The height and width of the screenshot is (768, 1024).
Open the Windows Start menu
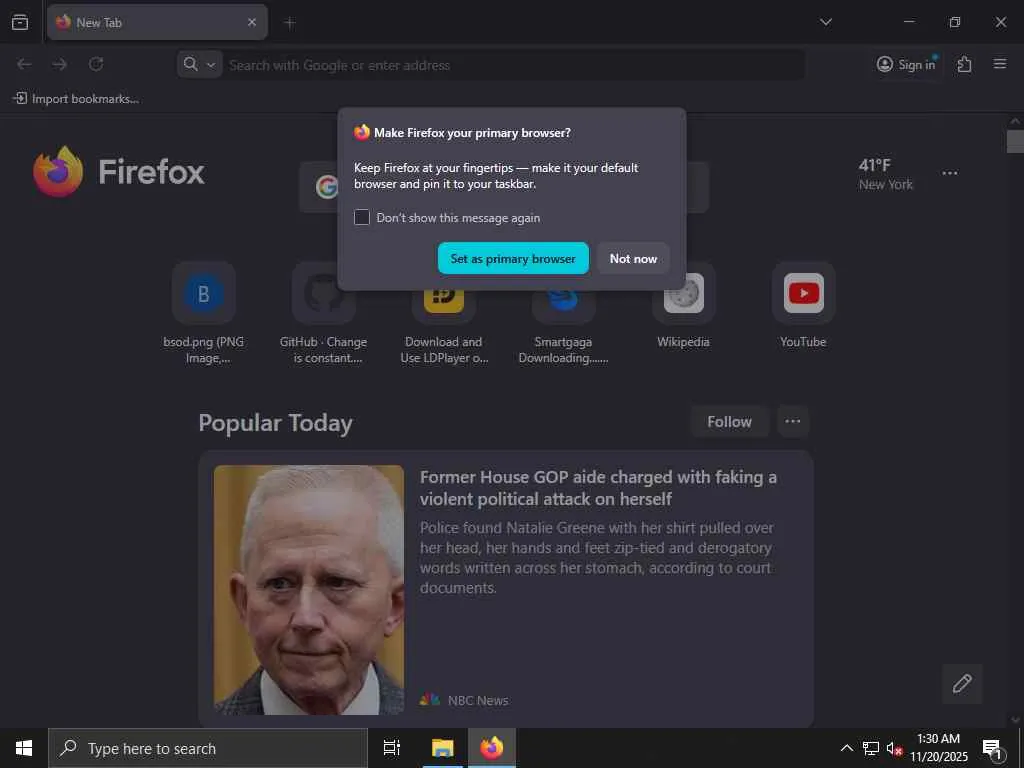pyautogui.click(x=24, y=748)
